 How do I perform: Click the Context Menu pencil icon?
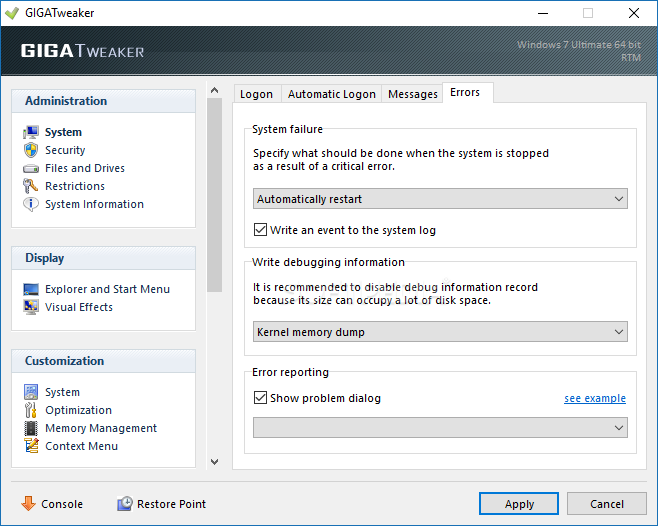click(x=31, y=446)
